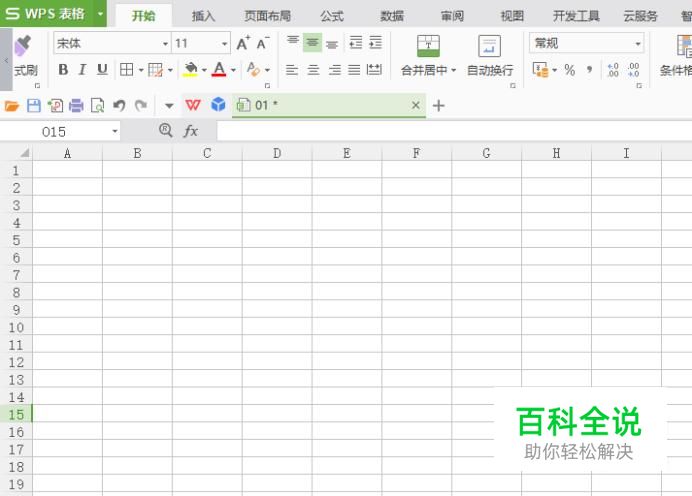Align text to bottom

(x=332, y=43)
